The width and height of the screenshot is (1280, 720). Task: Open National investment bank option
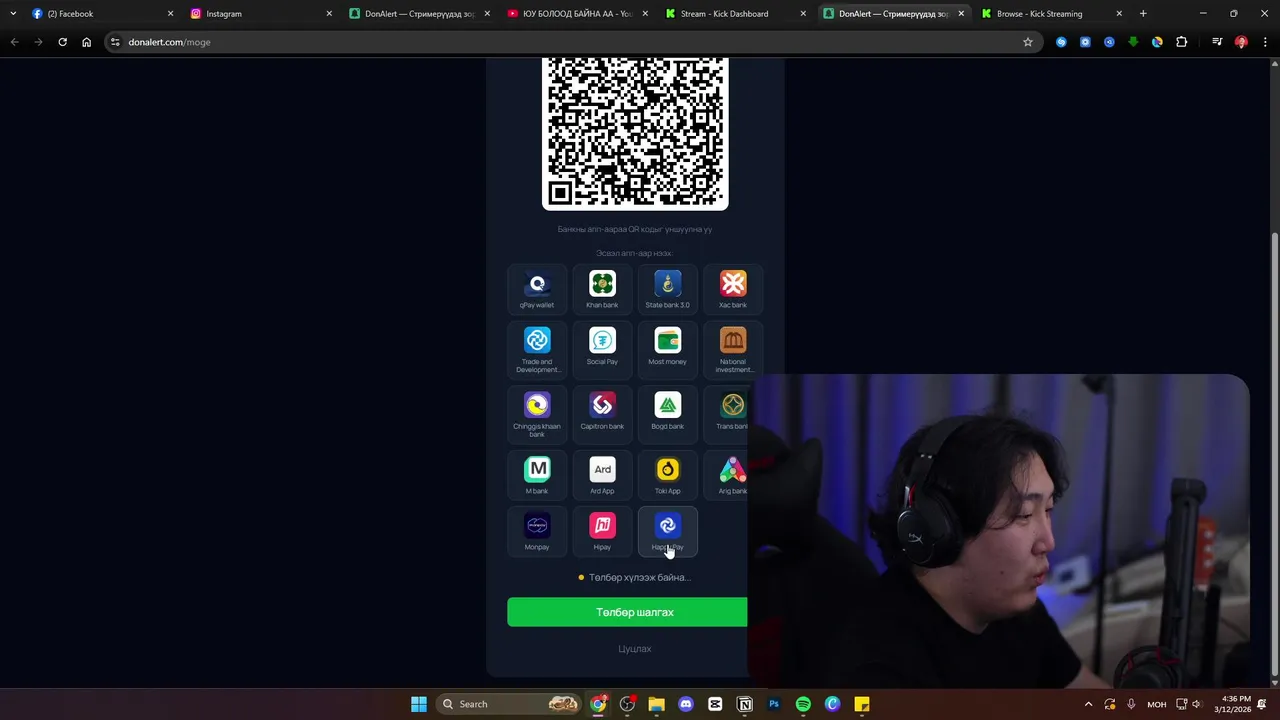(x=733, y=350)
